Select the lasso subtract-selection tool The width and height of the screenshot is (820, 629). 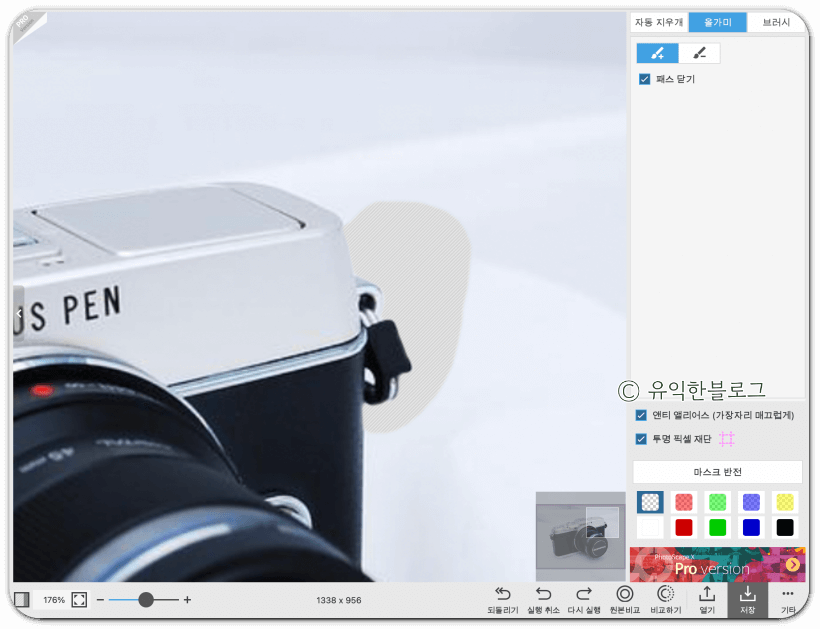click(x=699, y=53)
